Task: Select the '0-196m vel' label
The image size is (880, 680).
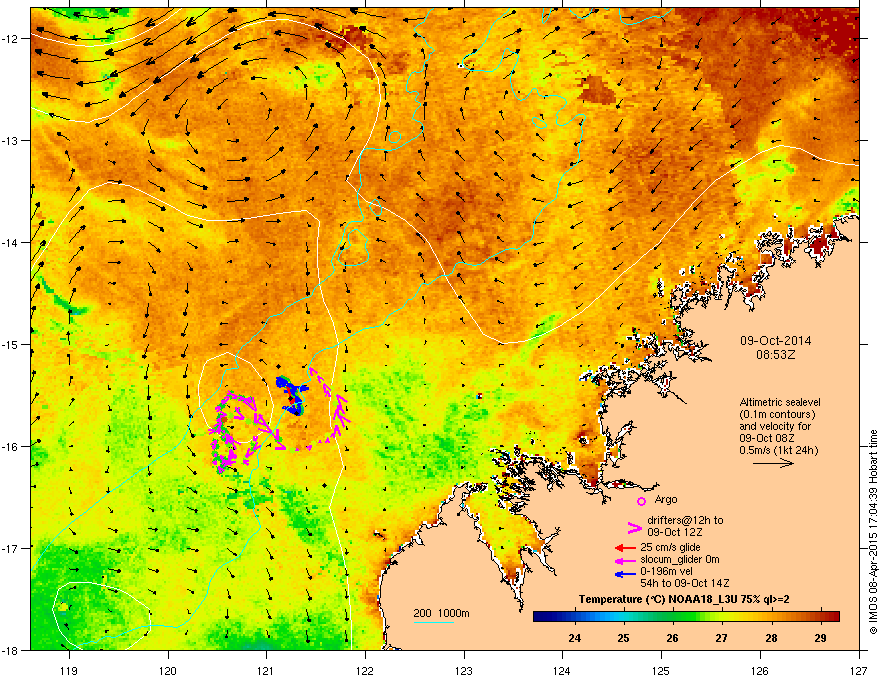Action: pos(666,572)
